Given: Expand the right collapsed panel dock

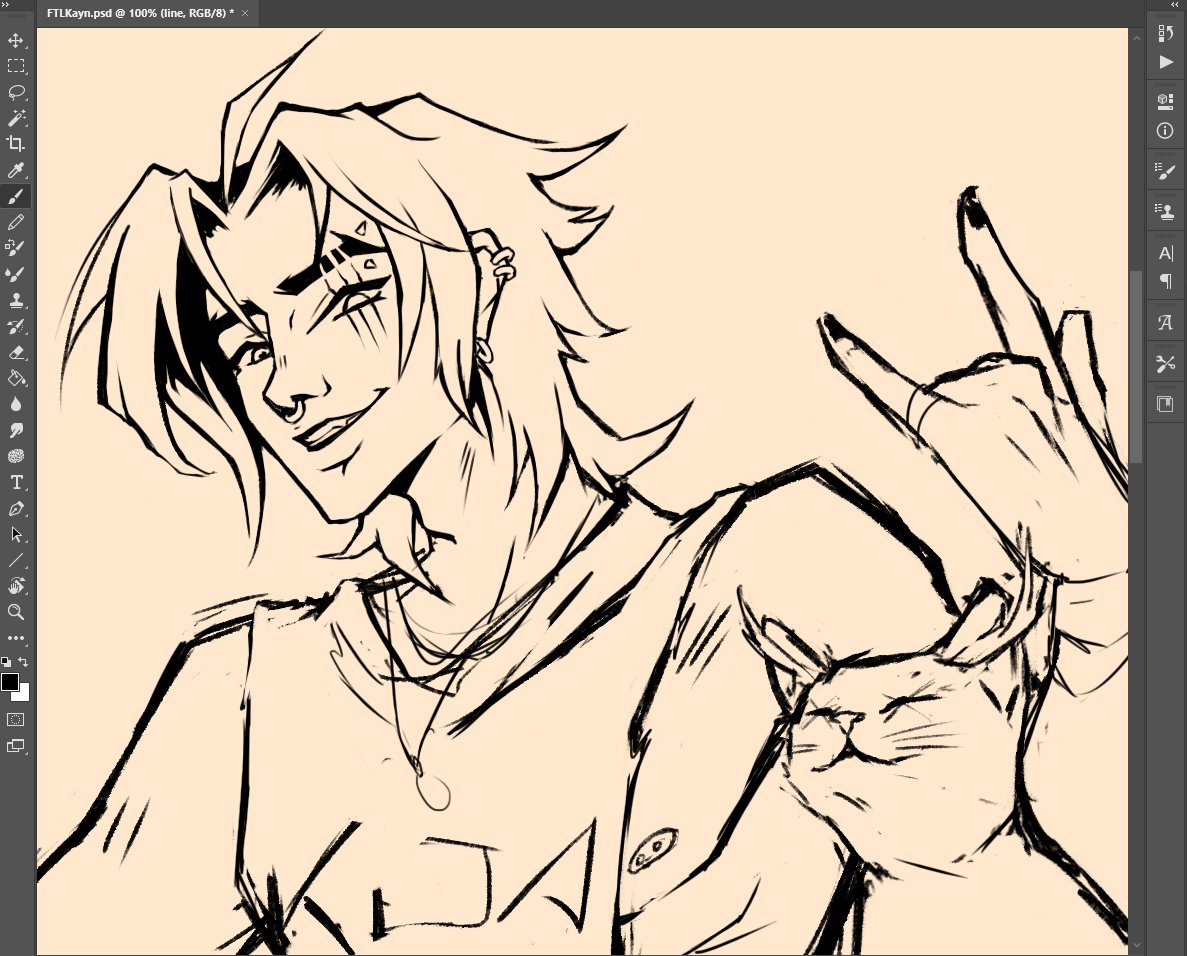Looking at the screenshot, I should tap(1174, 5).
